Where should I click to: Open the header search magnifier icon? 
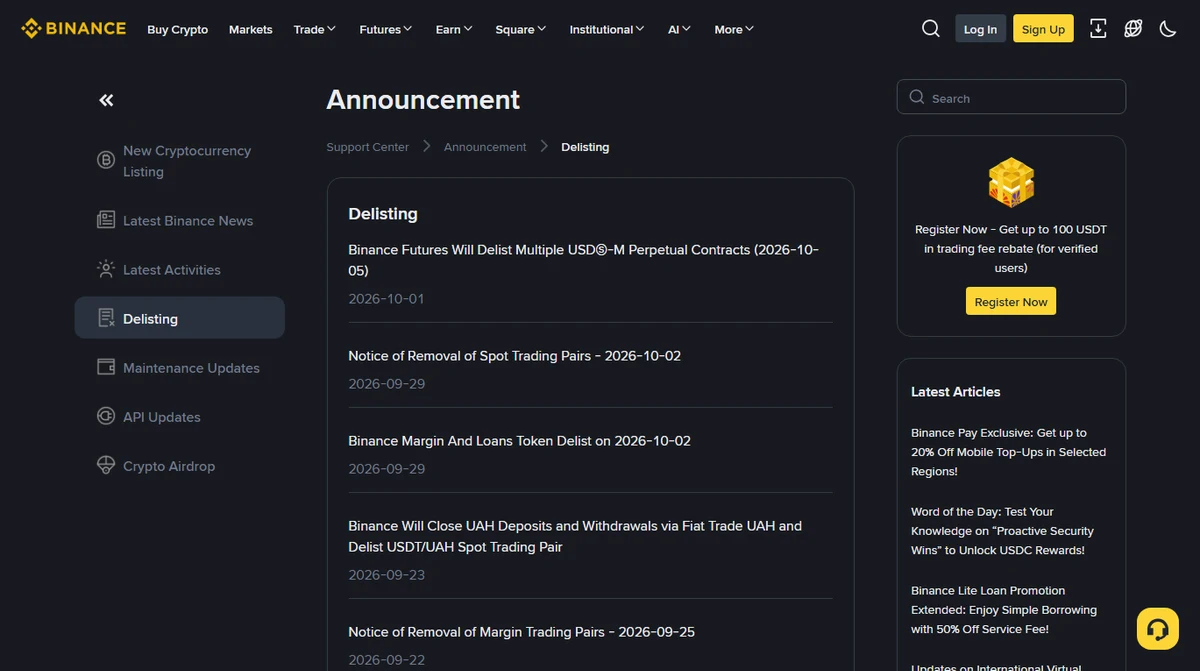(930, 29)
